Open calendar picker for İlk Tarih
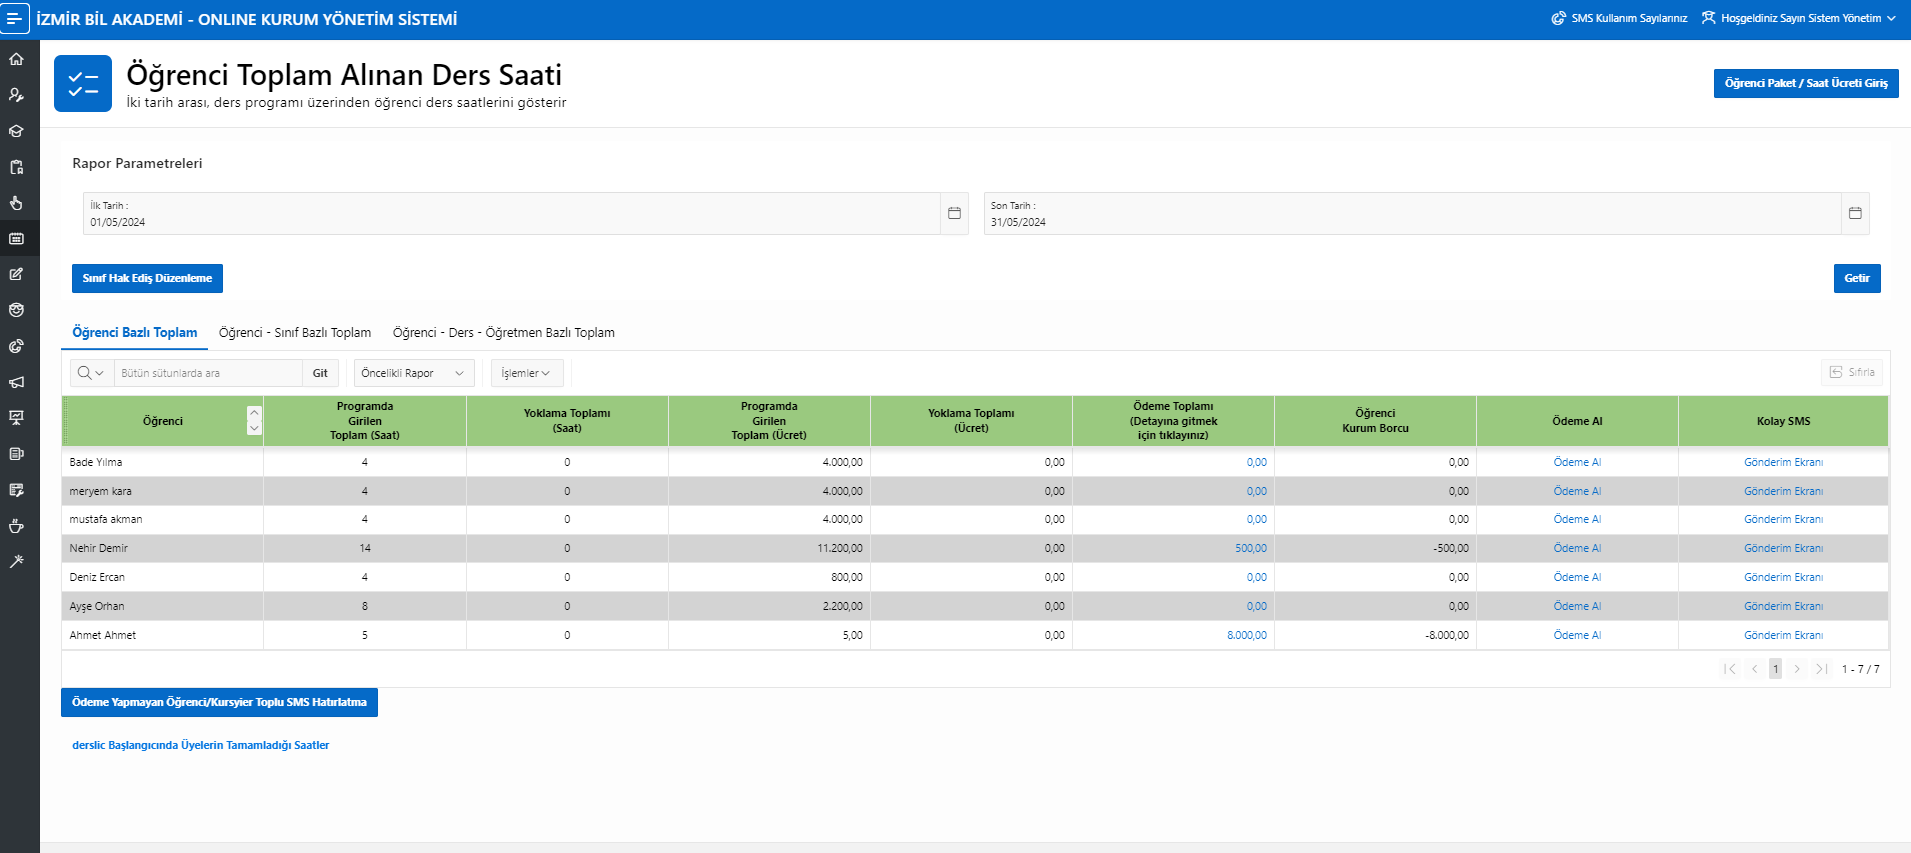Viewport: 1911px width, 853px height. [x=954, y=213]
